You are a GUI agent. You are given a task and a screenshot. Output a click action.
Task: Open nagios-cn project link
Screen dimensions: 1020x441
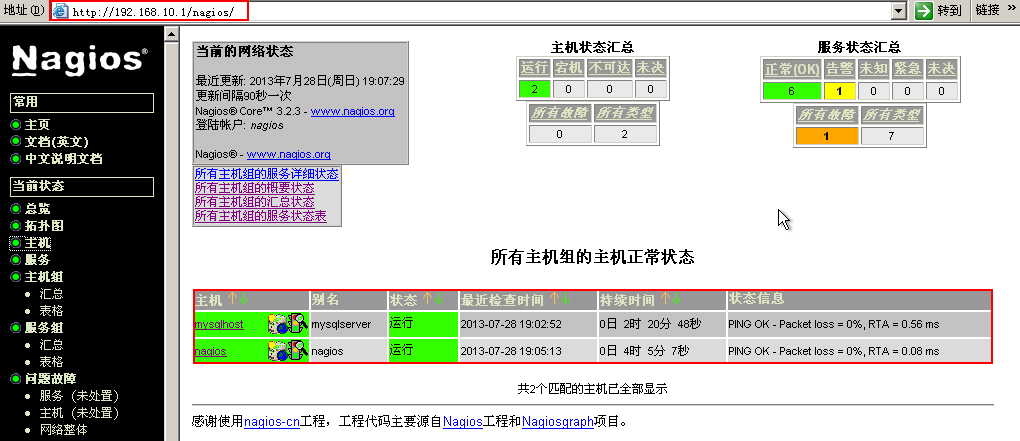[x=272, y=422]
